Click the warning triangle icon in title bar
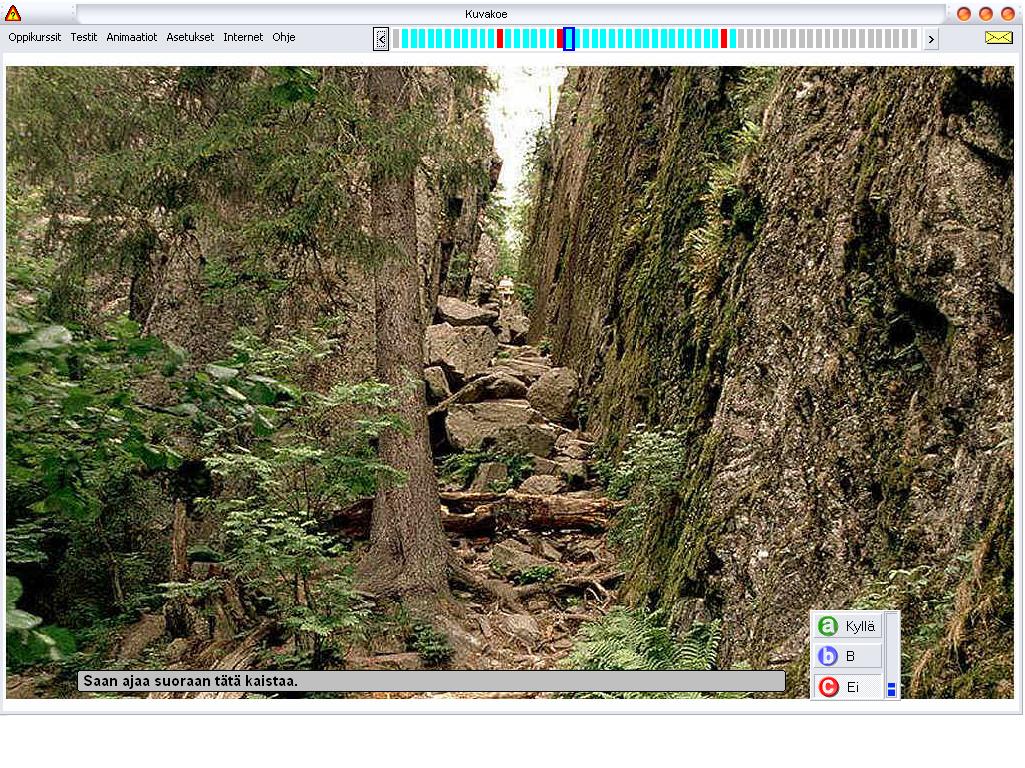 pos(13,14)
